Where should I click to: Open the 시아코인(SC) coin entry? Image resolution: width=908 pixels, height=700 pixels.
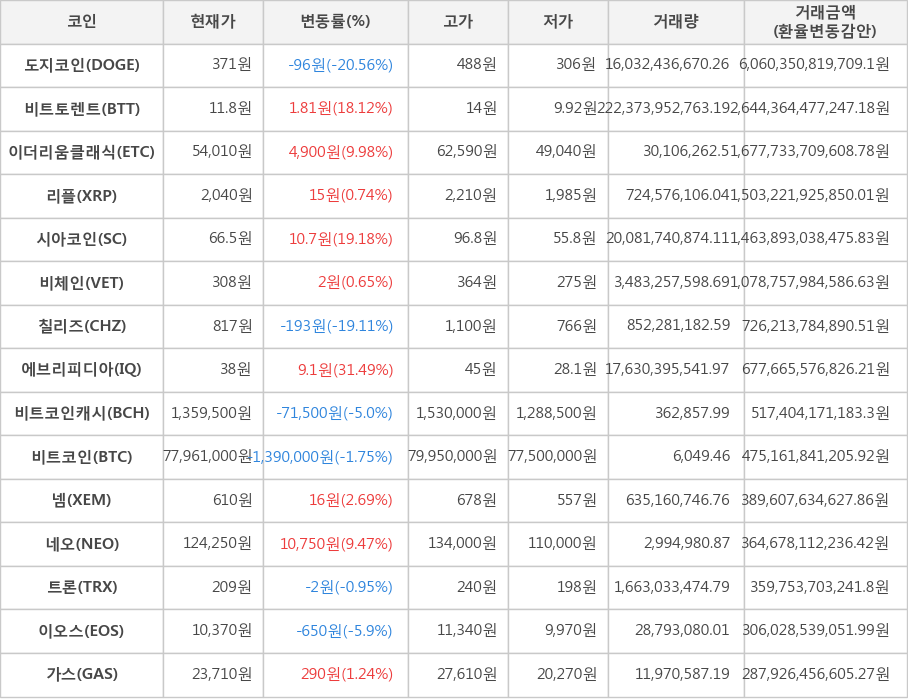pos(82,239)
